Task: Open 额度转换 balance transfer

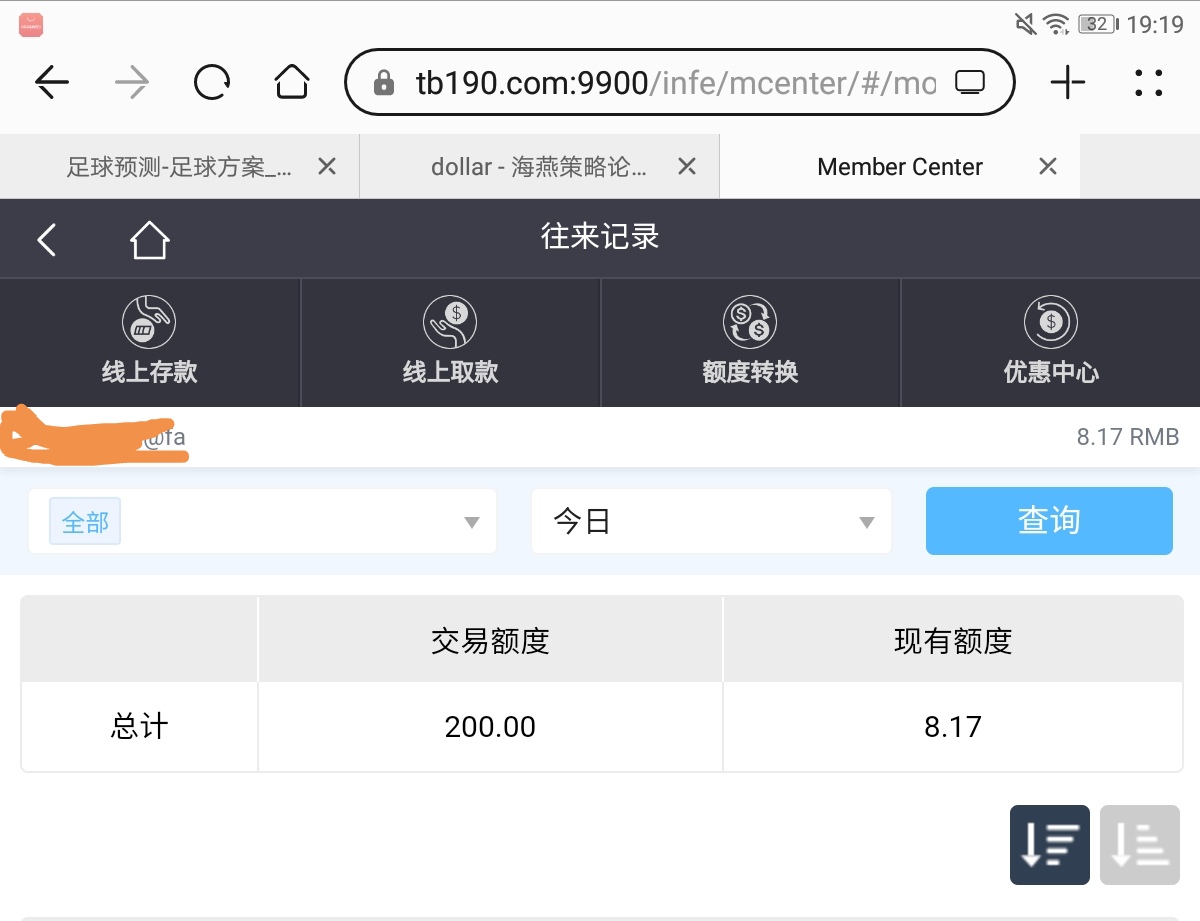Action: (x=750, y=342)
